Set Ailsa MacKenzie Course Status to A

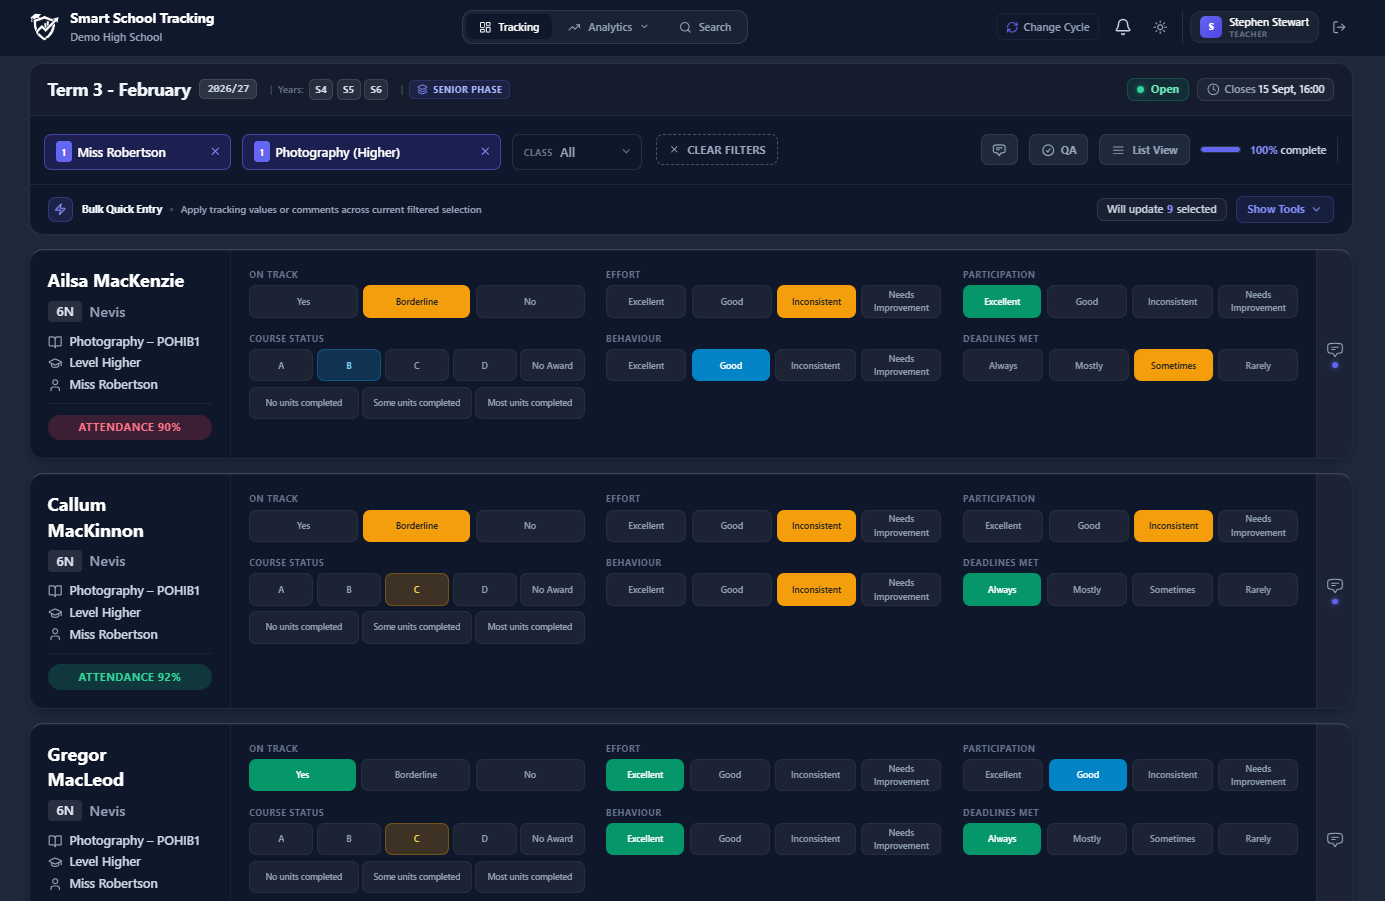click(x=281, y=365)
